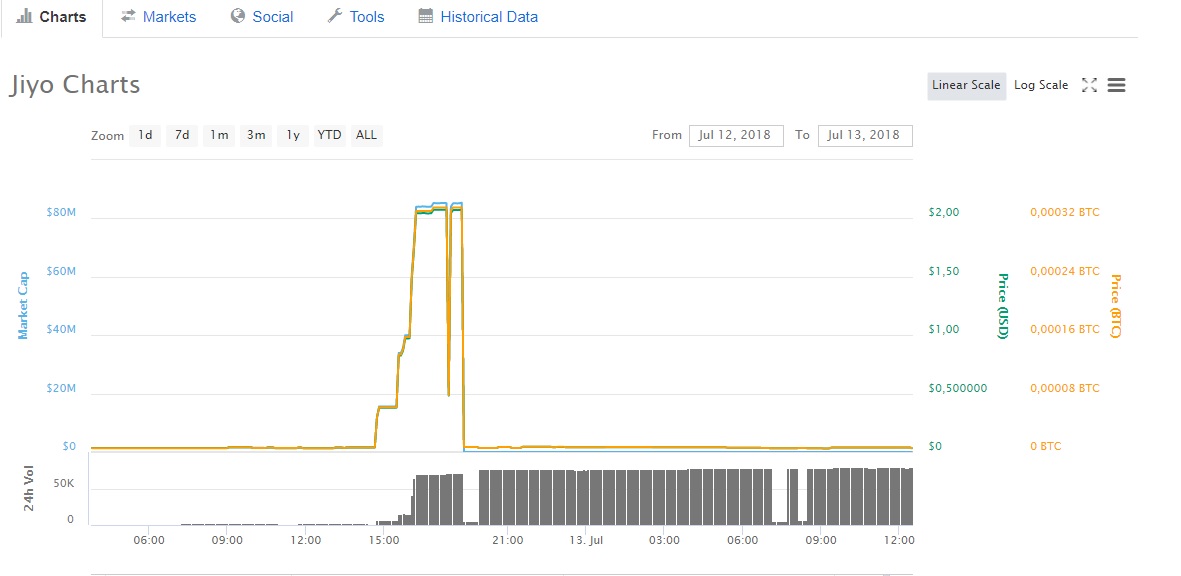Click the 03:00 time axis label
The image size is (1181, 576).
tap(664, 541)
